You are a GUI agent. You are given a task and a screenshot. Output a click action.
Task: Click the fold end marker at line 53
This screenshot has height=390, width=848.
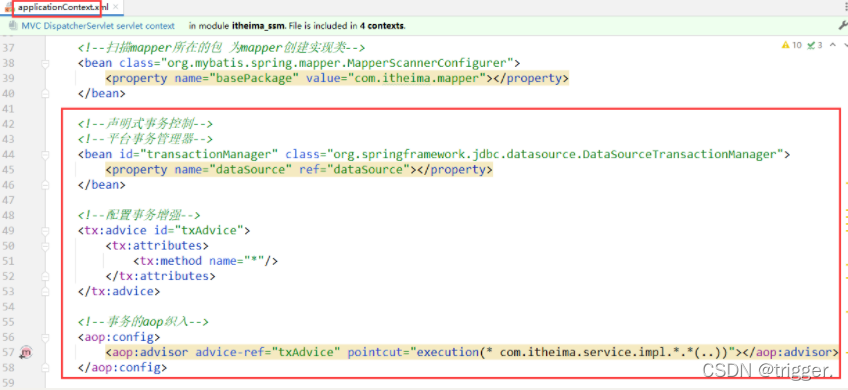45,292
